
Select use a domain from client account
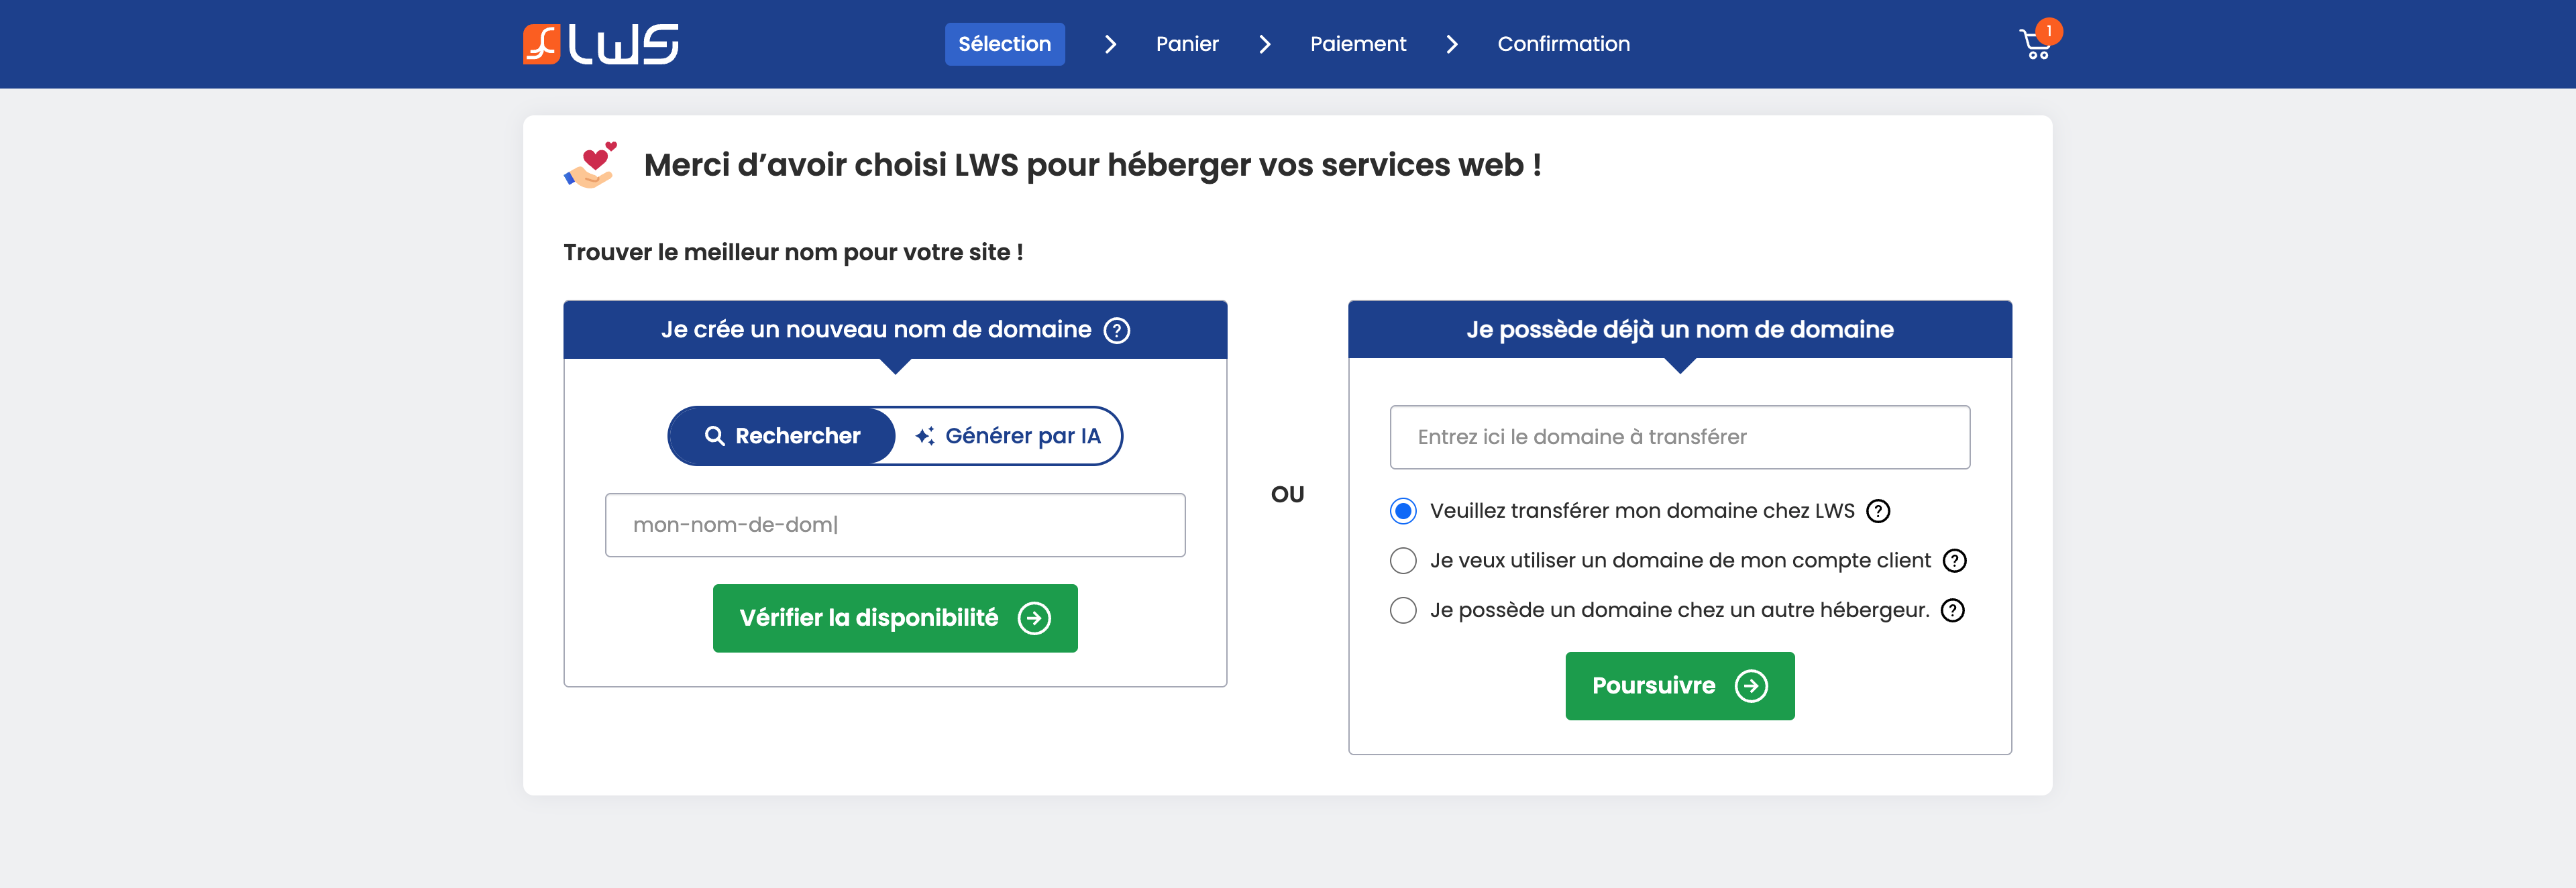[1403, 561]
